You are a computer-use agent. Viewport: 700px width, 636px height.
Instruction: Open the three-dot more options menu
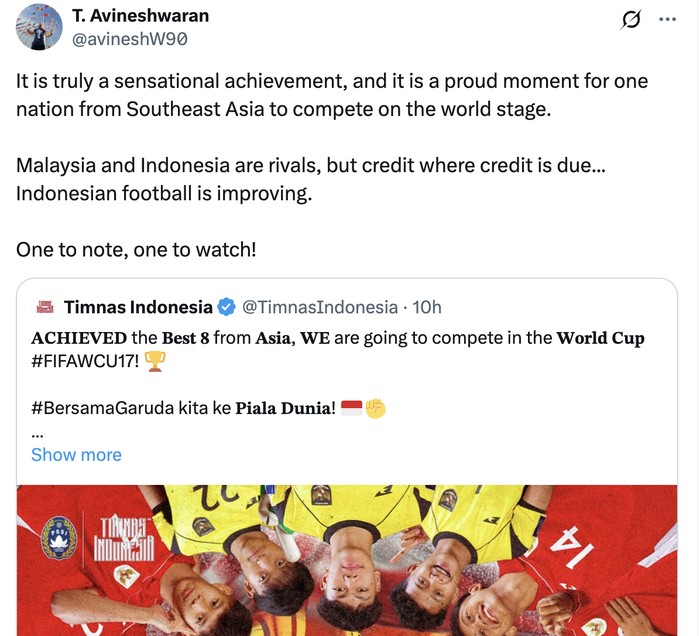(667, 19)
